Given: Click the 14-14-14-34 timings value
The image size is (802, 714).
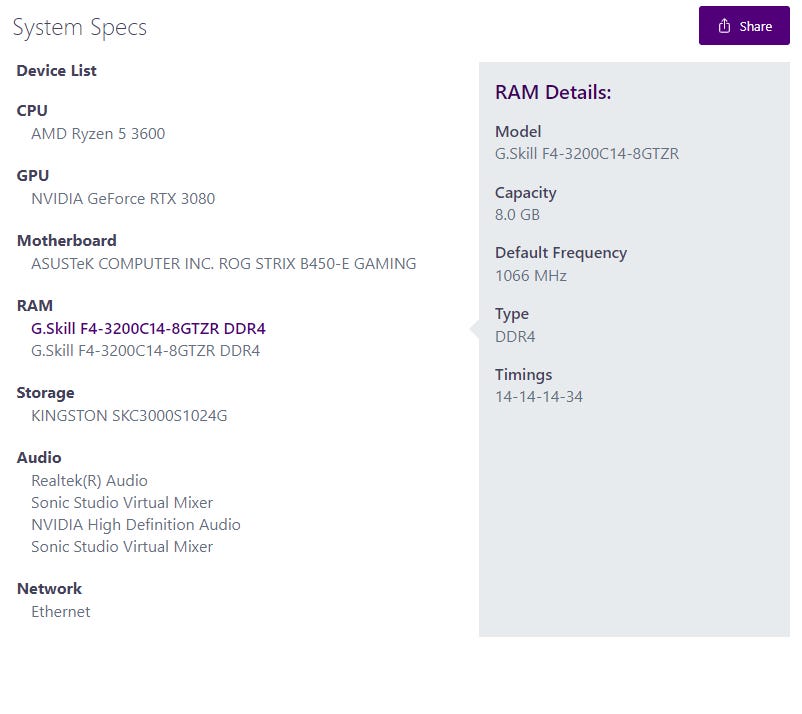Looking at the screenshot, I should click(x=539, y=396).
